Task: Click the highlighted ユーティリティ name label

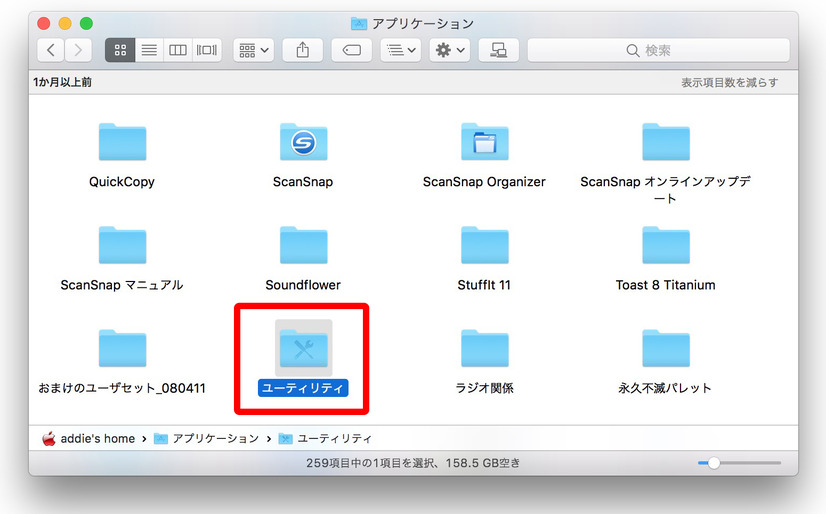Action: tap(303, 388)
